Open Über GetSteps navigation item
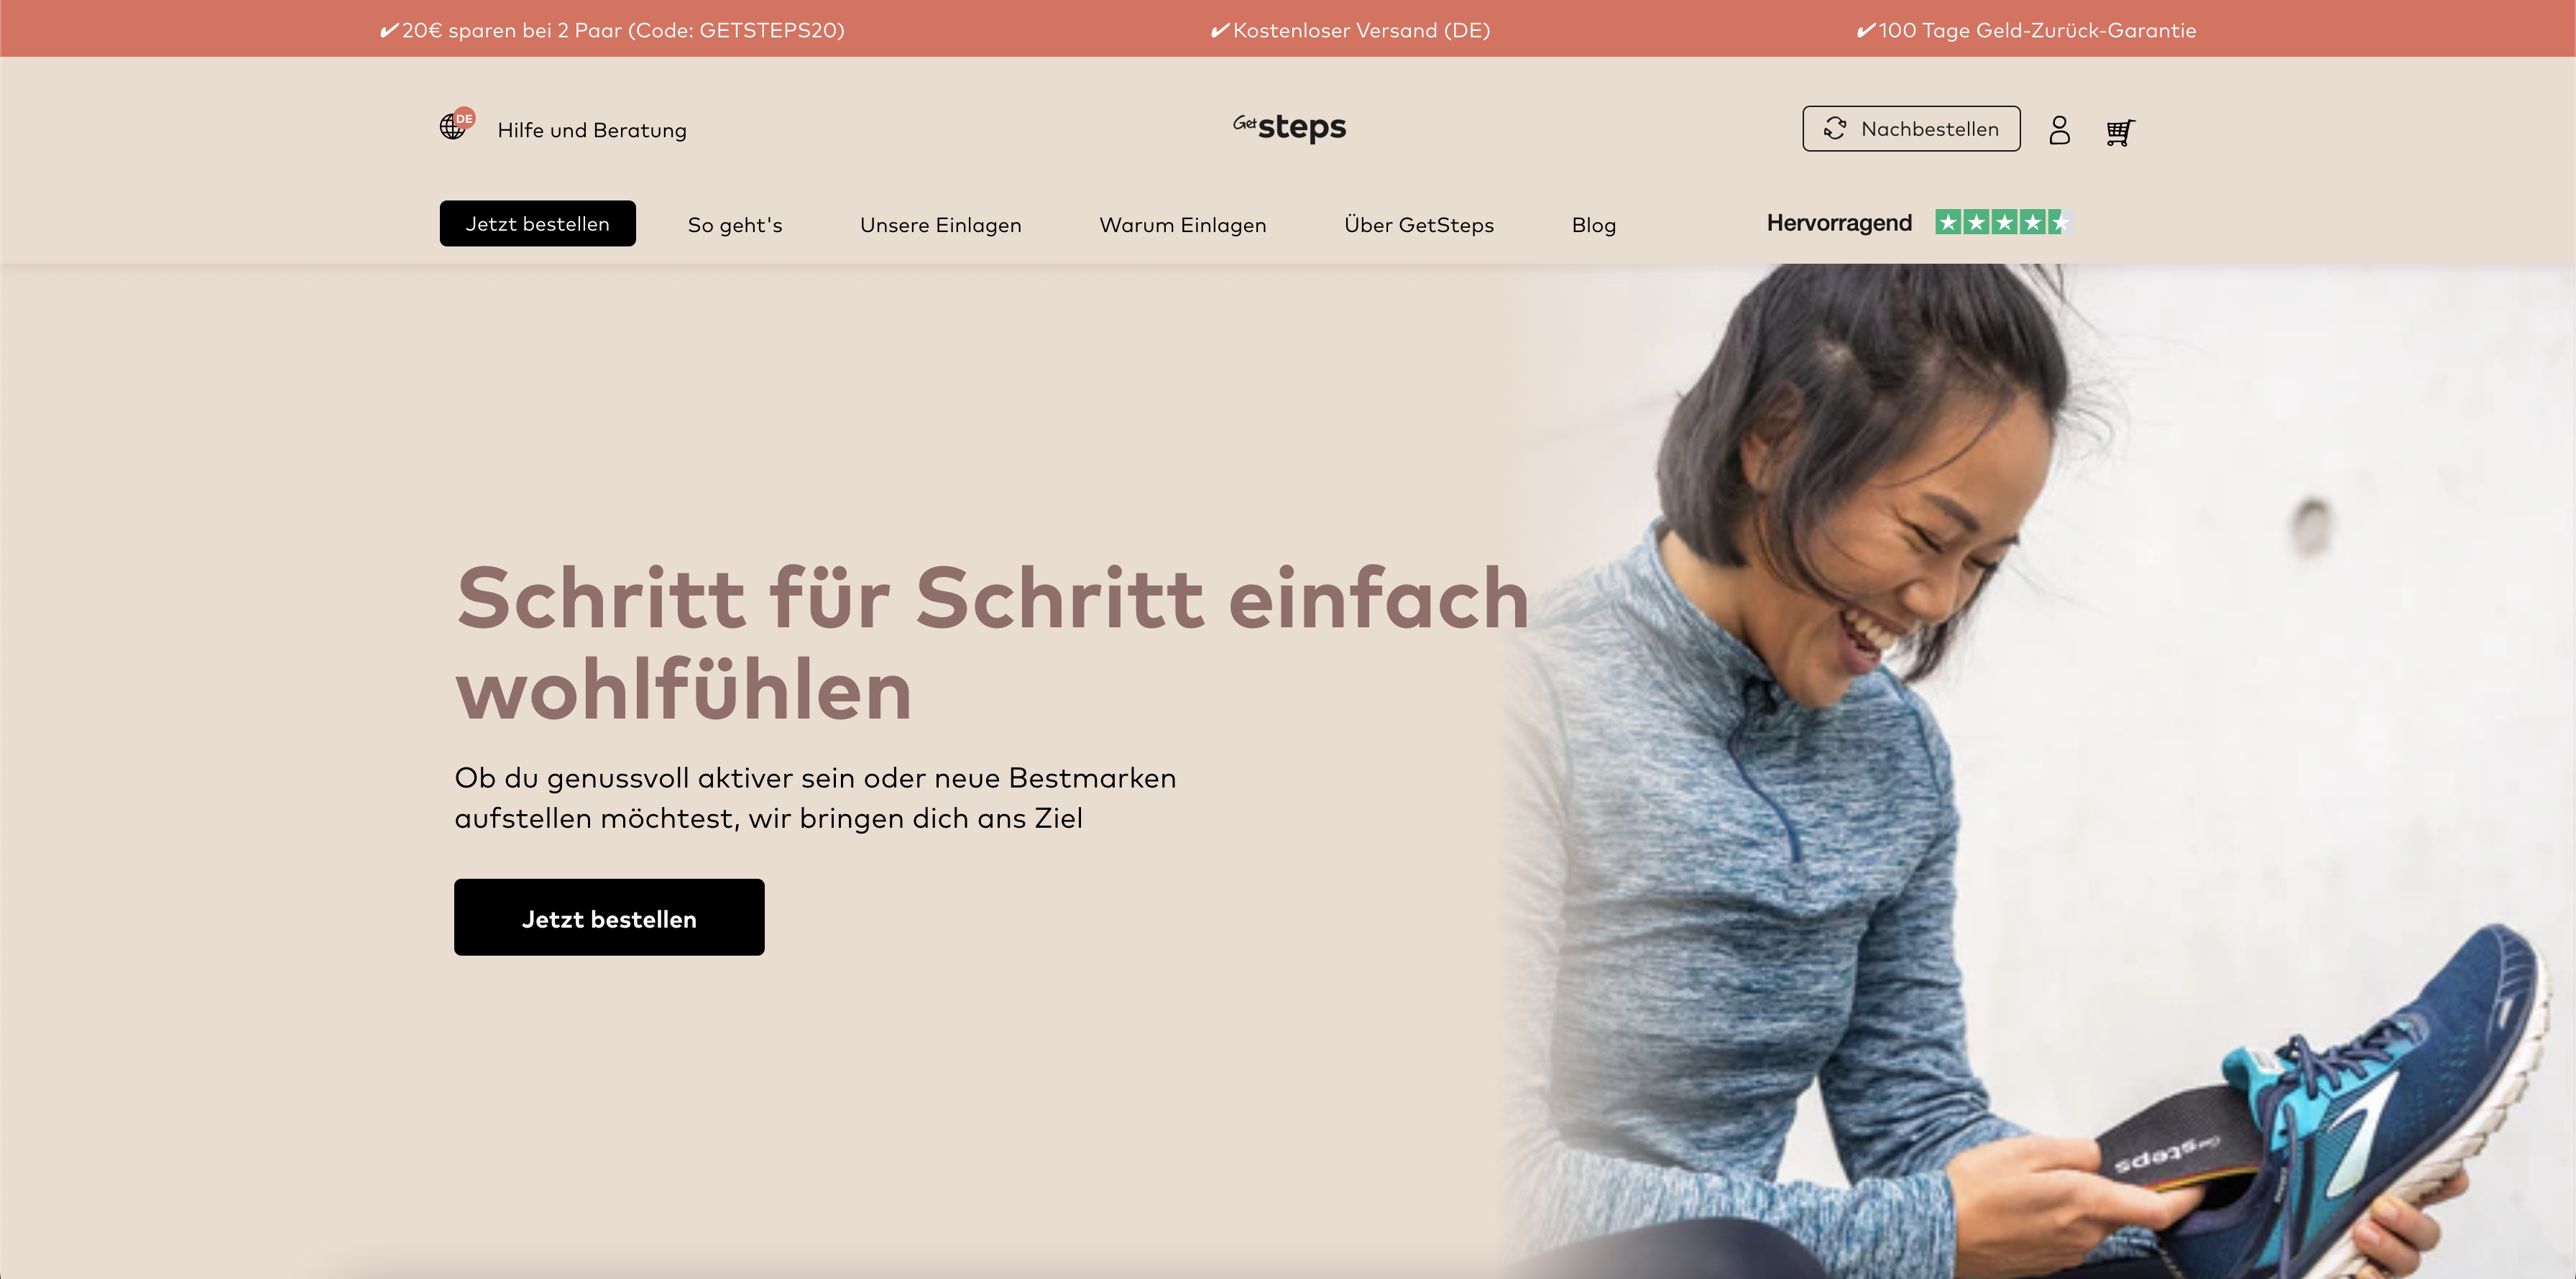The width and height of the screenshot is (2576, 1279). click(1419, 225)
